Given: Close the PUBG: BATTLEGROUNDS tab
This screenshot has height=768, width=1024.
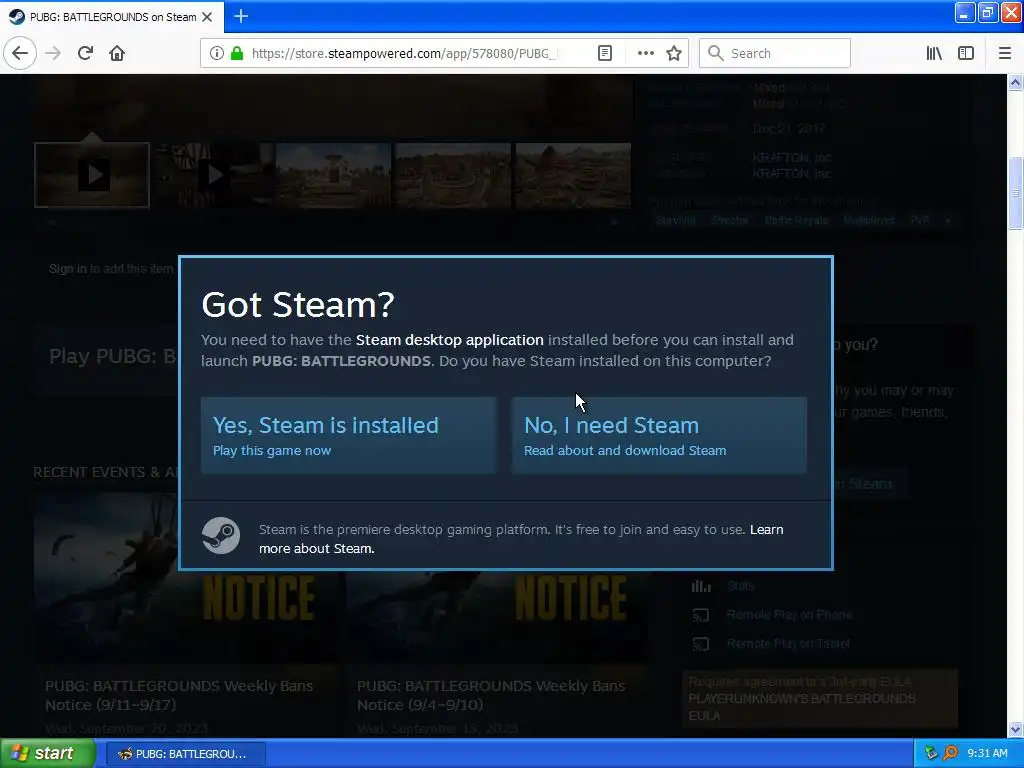Looking at the screenshot, I should point(207,17).
